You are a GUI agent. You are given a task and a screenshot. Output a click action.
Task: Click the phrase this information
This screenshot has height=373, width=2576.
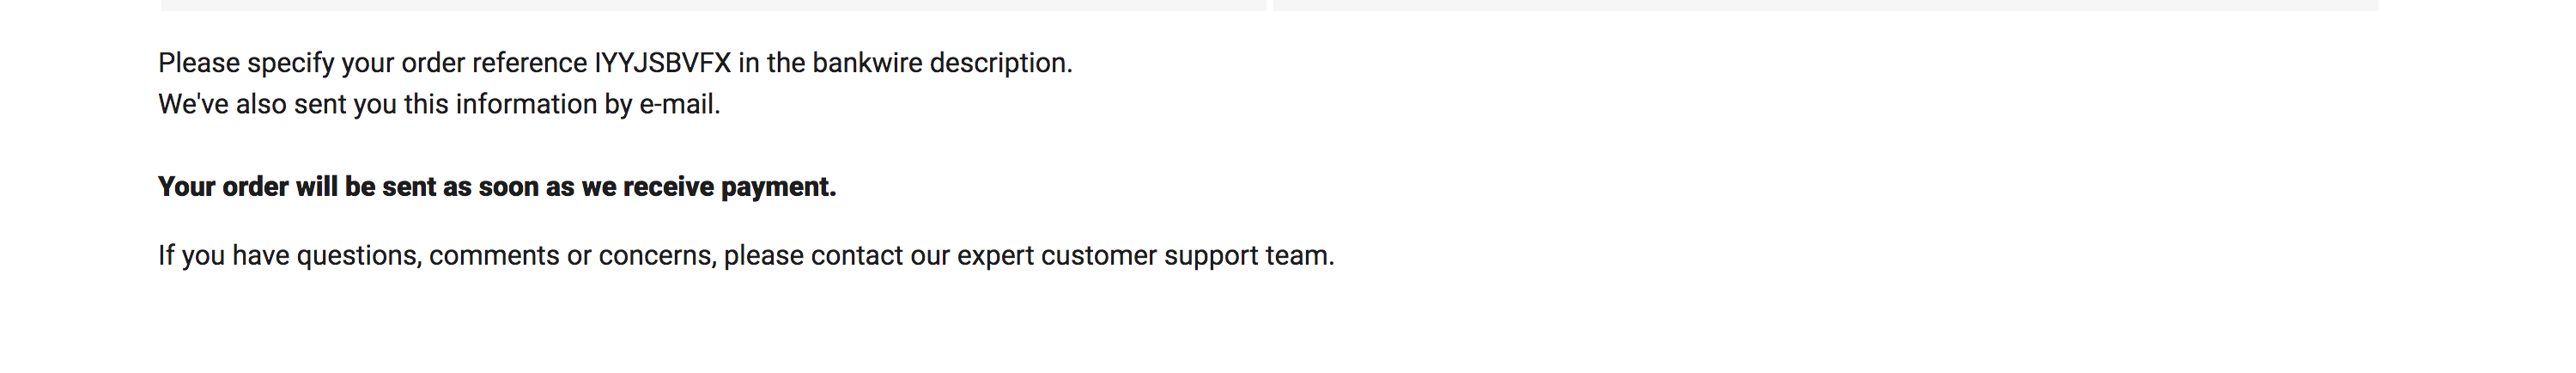500,104
